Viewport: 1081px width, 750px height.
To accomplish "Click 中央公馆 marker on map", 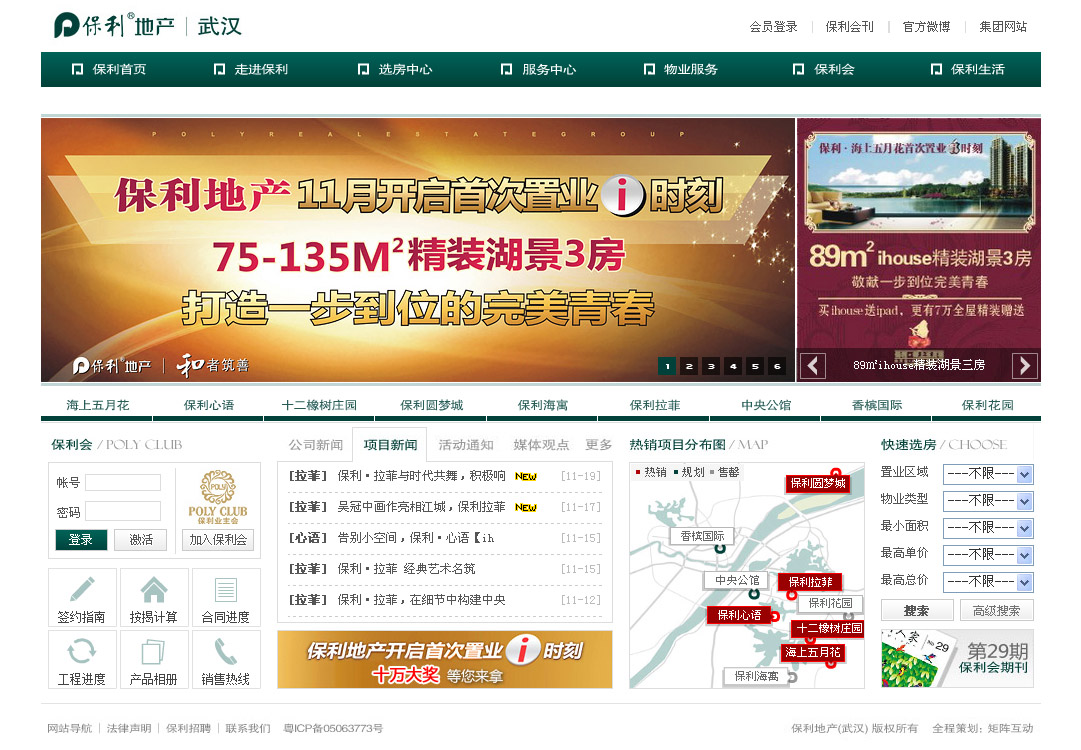I will [737, 580].
